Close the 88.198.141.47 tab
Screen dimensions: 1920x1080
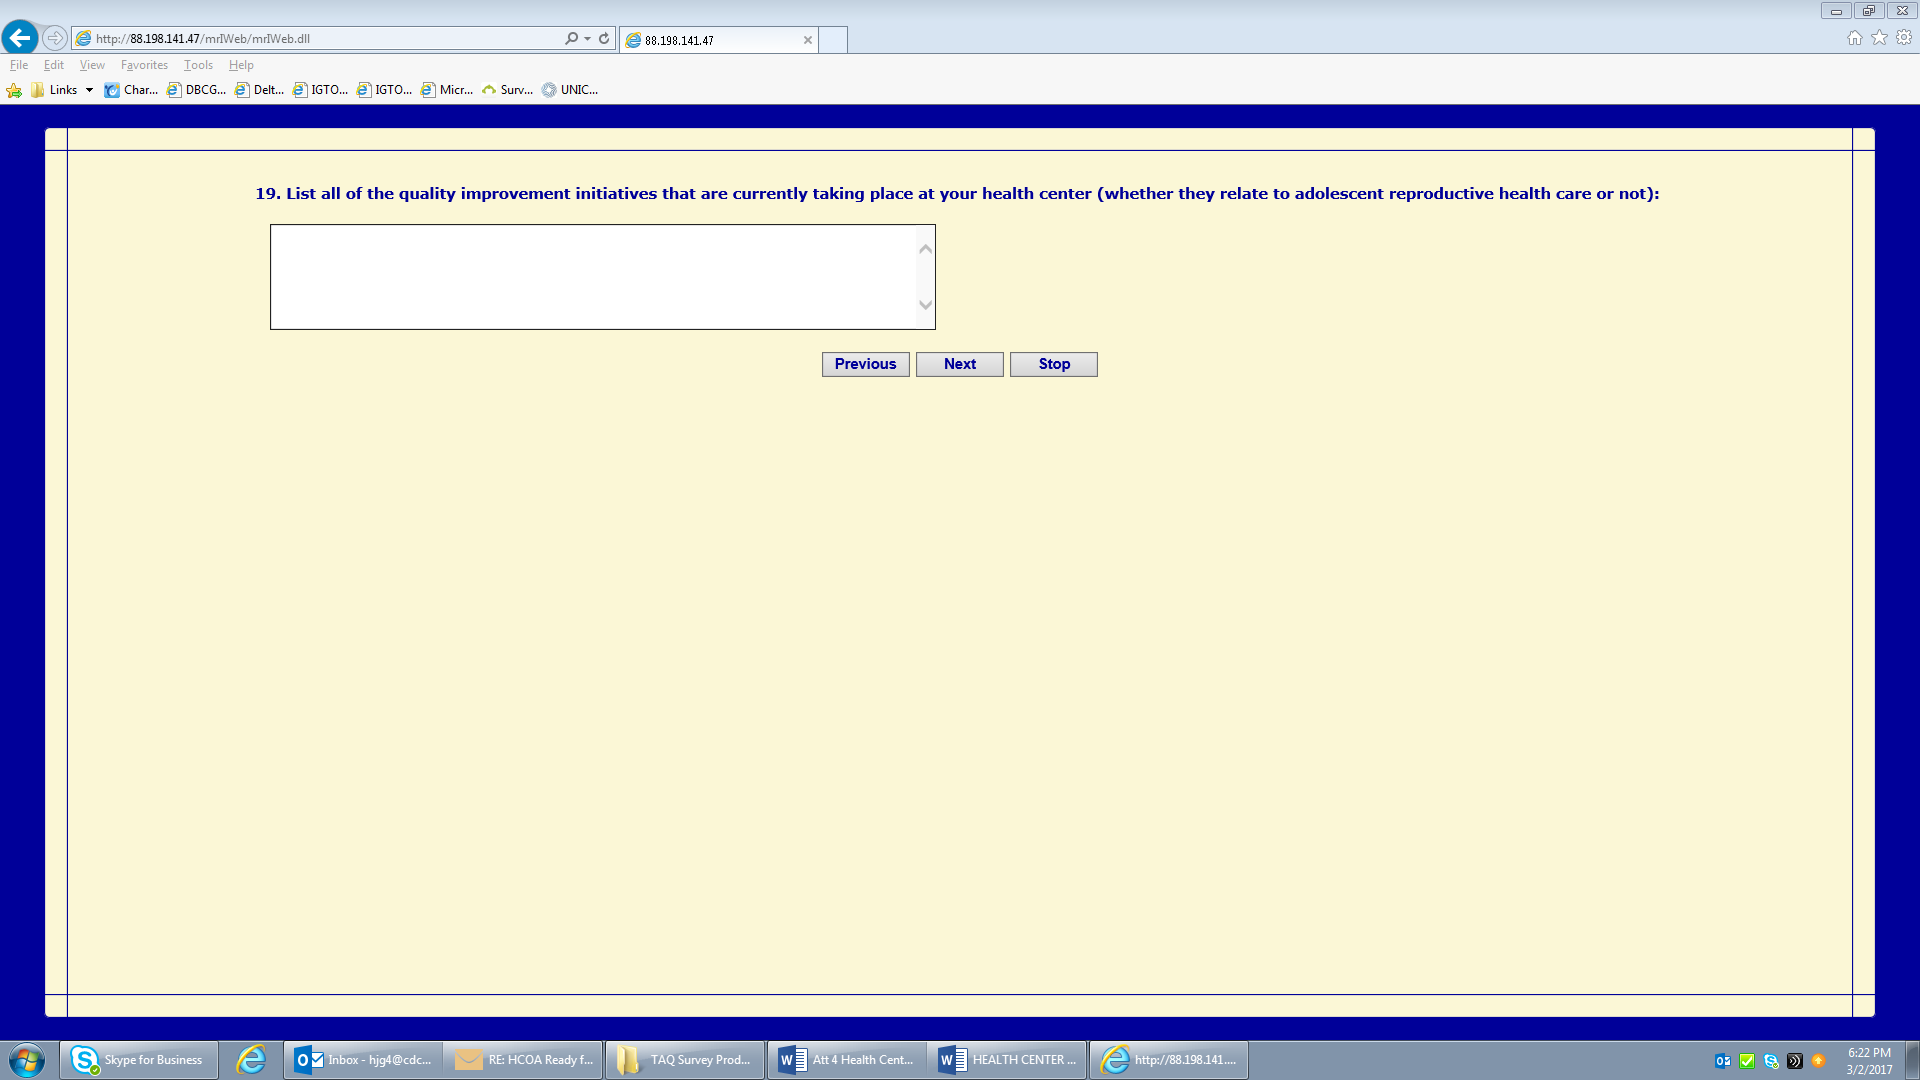807,40
